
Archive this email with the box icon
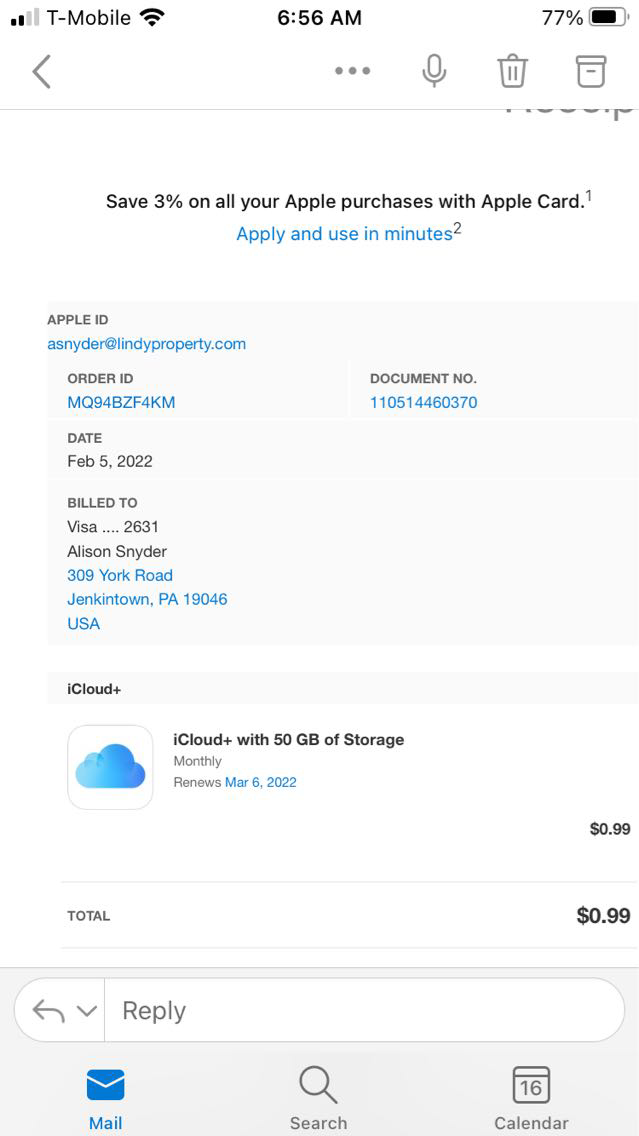pos(591,71)
